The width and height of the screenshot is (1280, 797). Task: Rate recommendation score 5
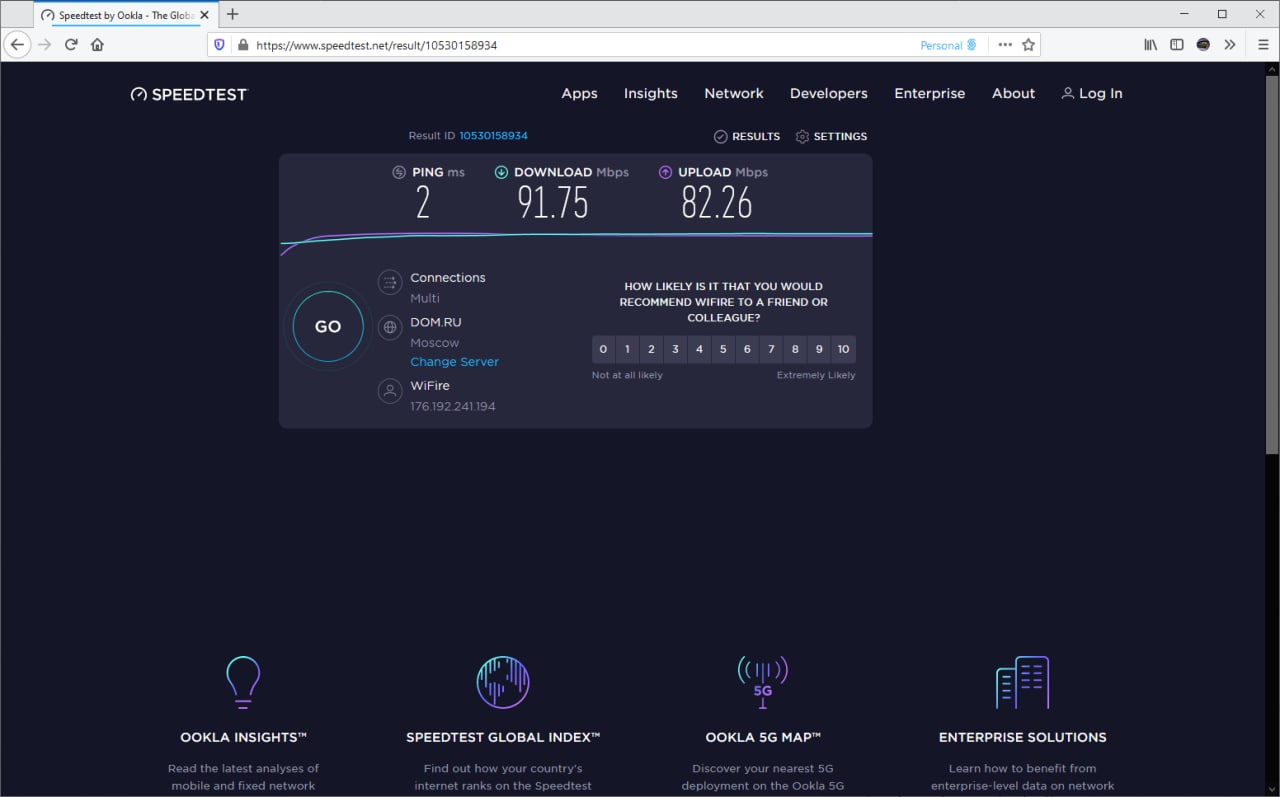[x=723, y=349]
